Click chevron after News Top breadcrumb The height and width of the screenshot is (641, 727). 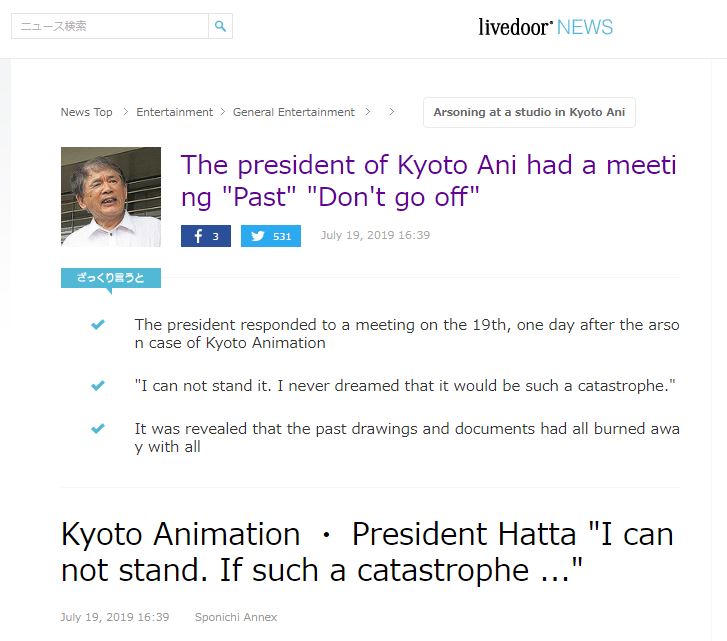(125, 112)
